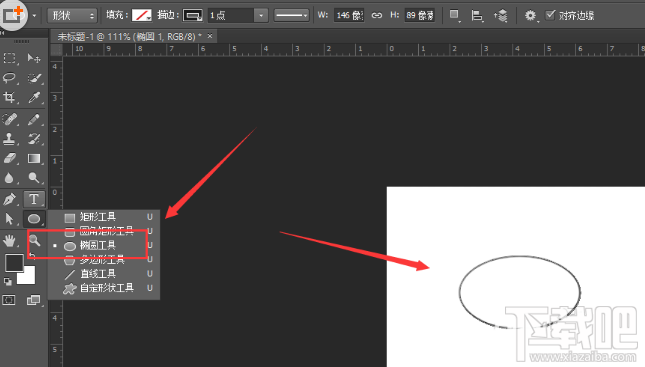Select the Eraser tool
Viewport: 645px width, 367px height.
pyautogui.click(x=9, y=158)
